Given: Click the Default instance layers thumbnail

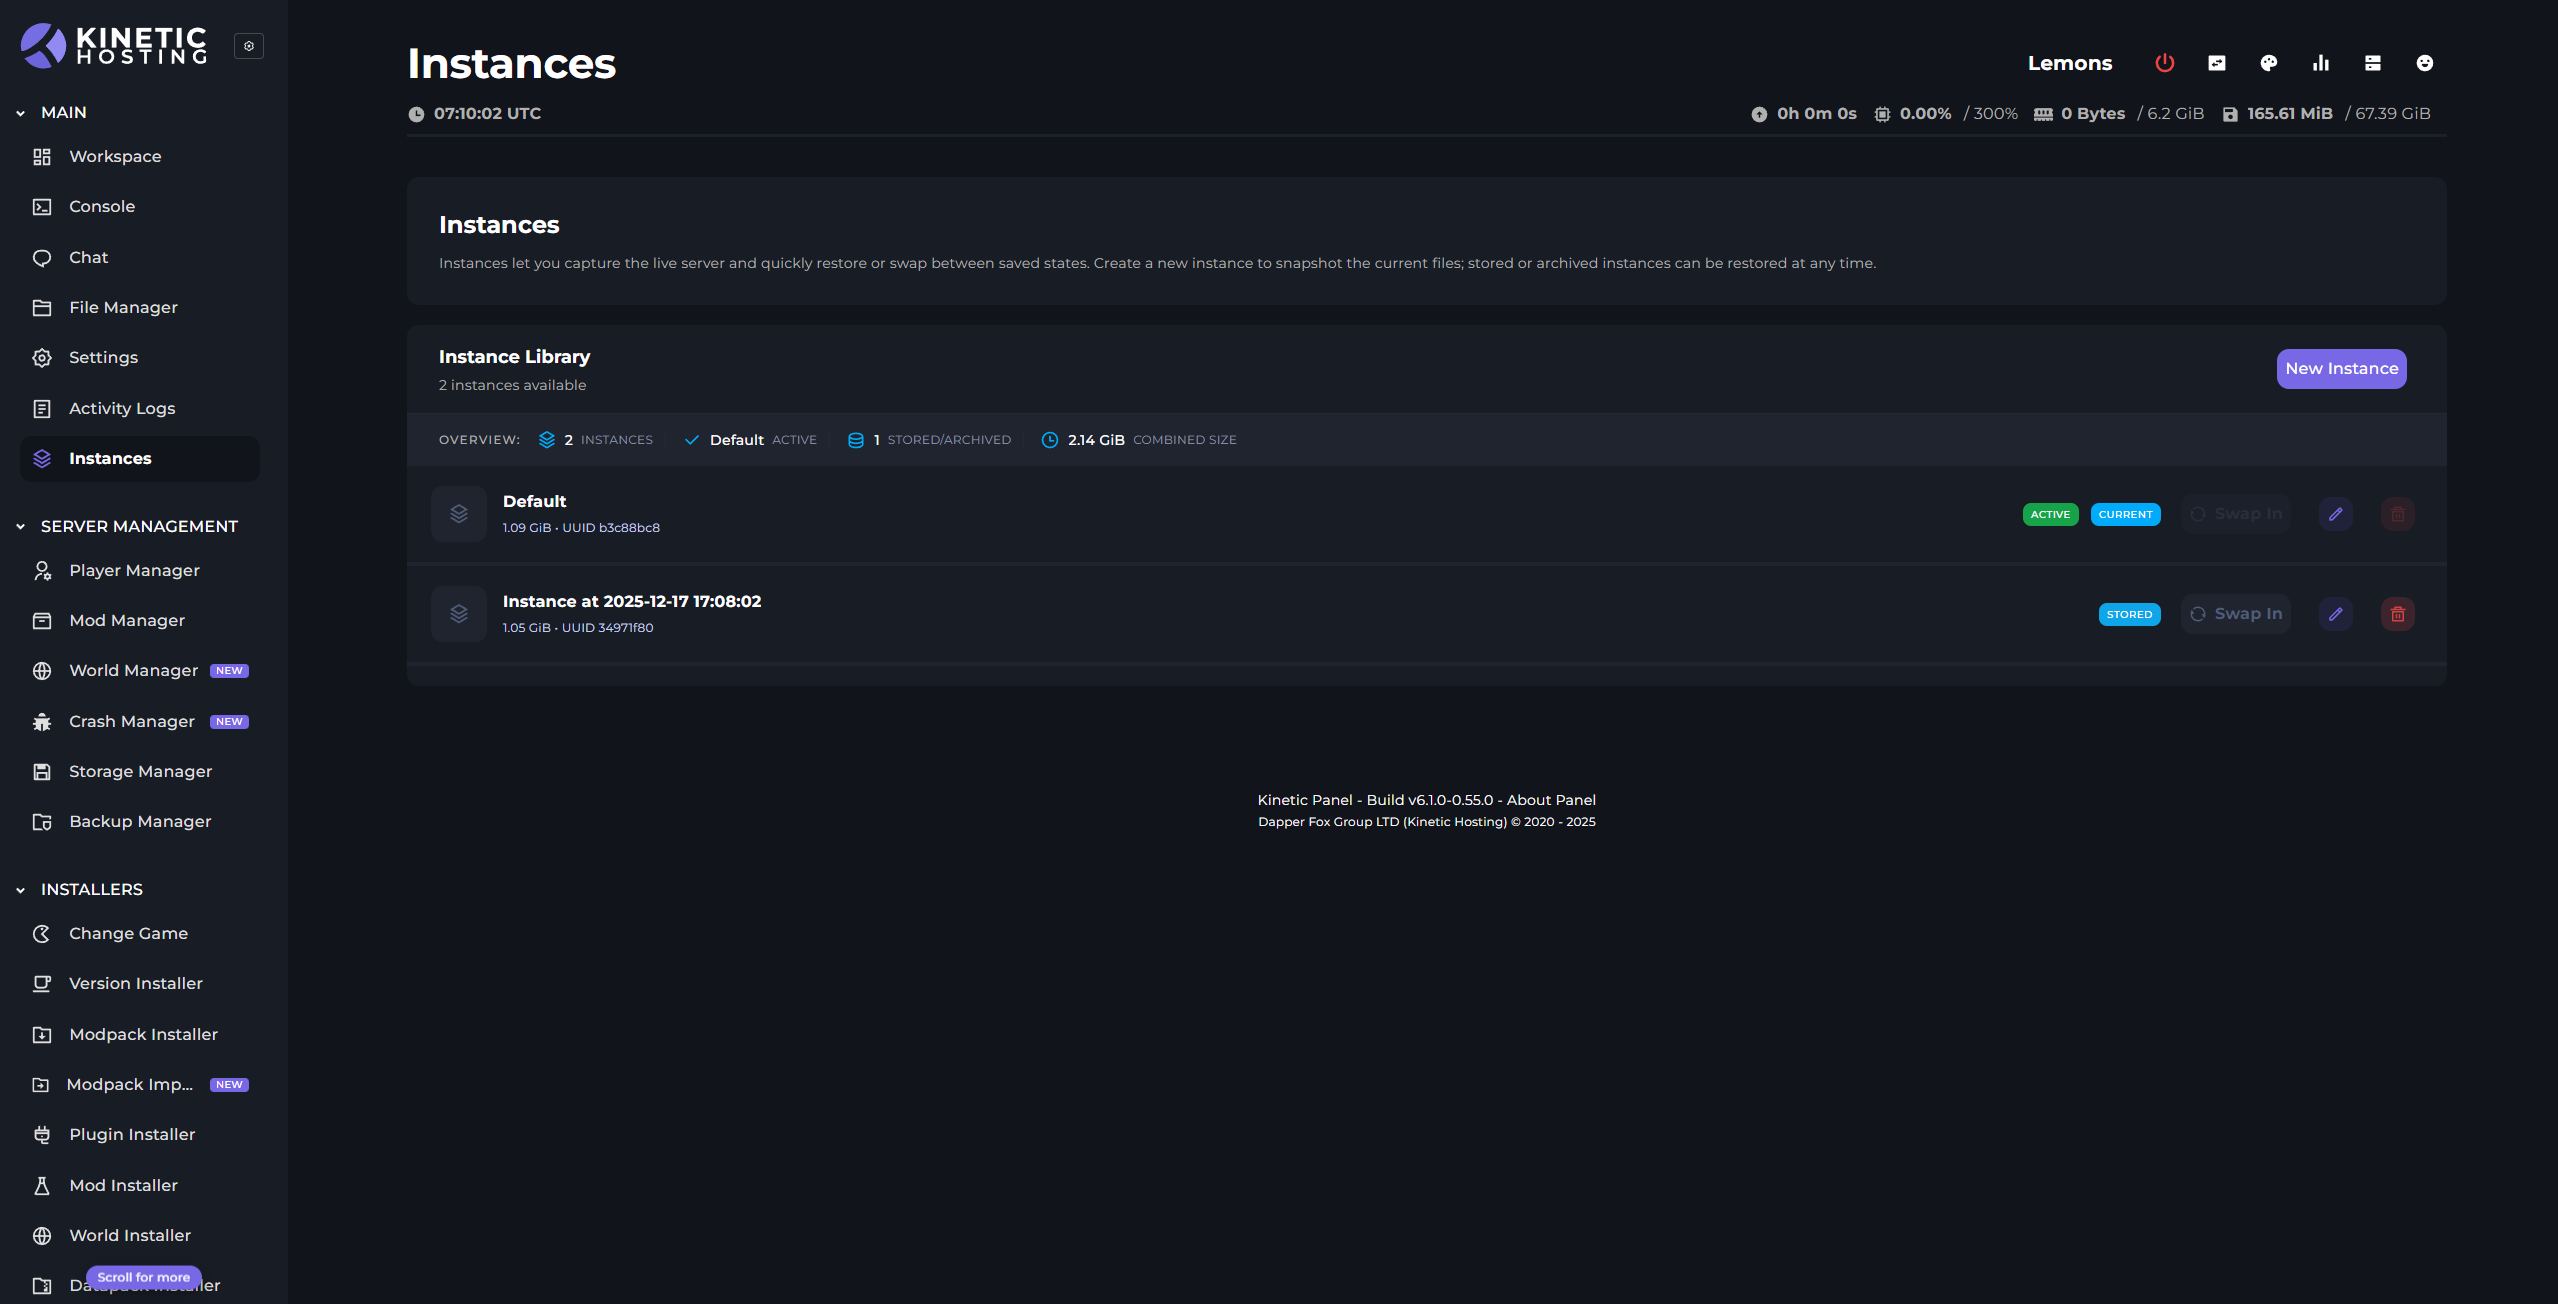Looking at the screenshot, I should click(x=459, y=514).
